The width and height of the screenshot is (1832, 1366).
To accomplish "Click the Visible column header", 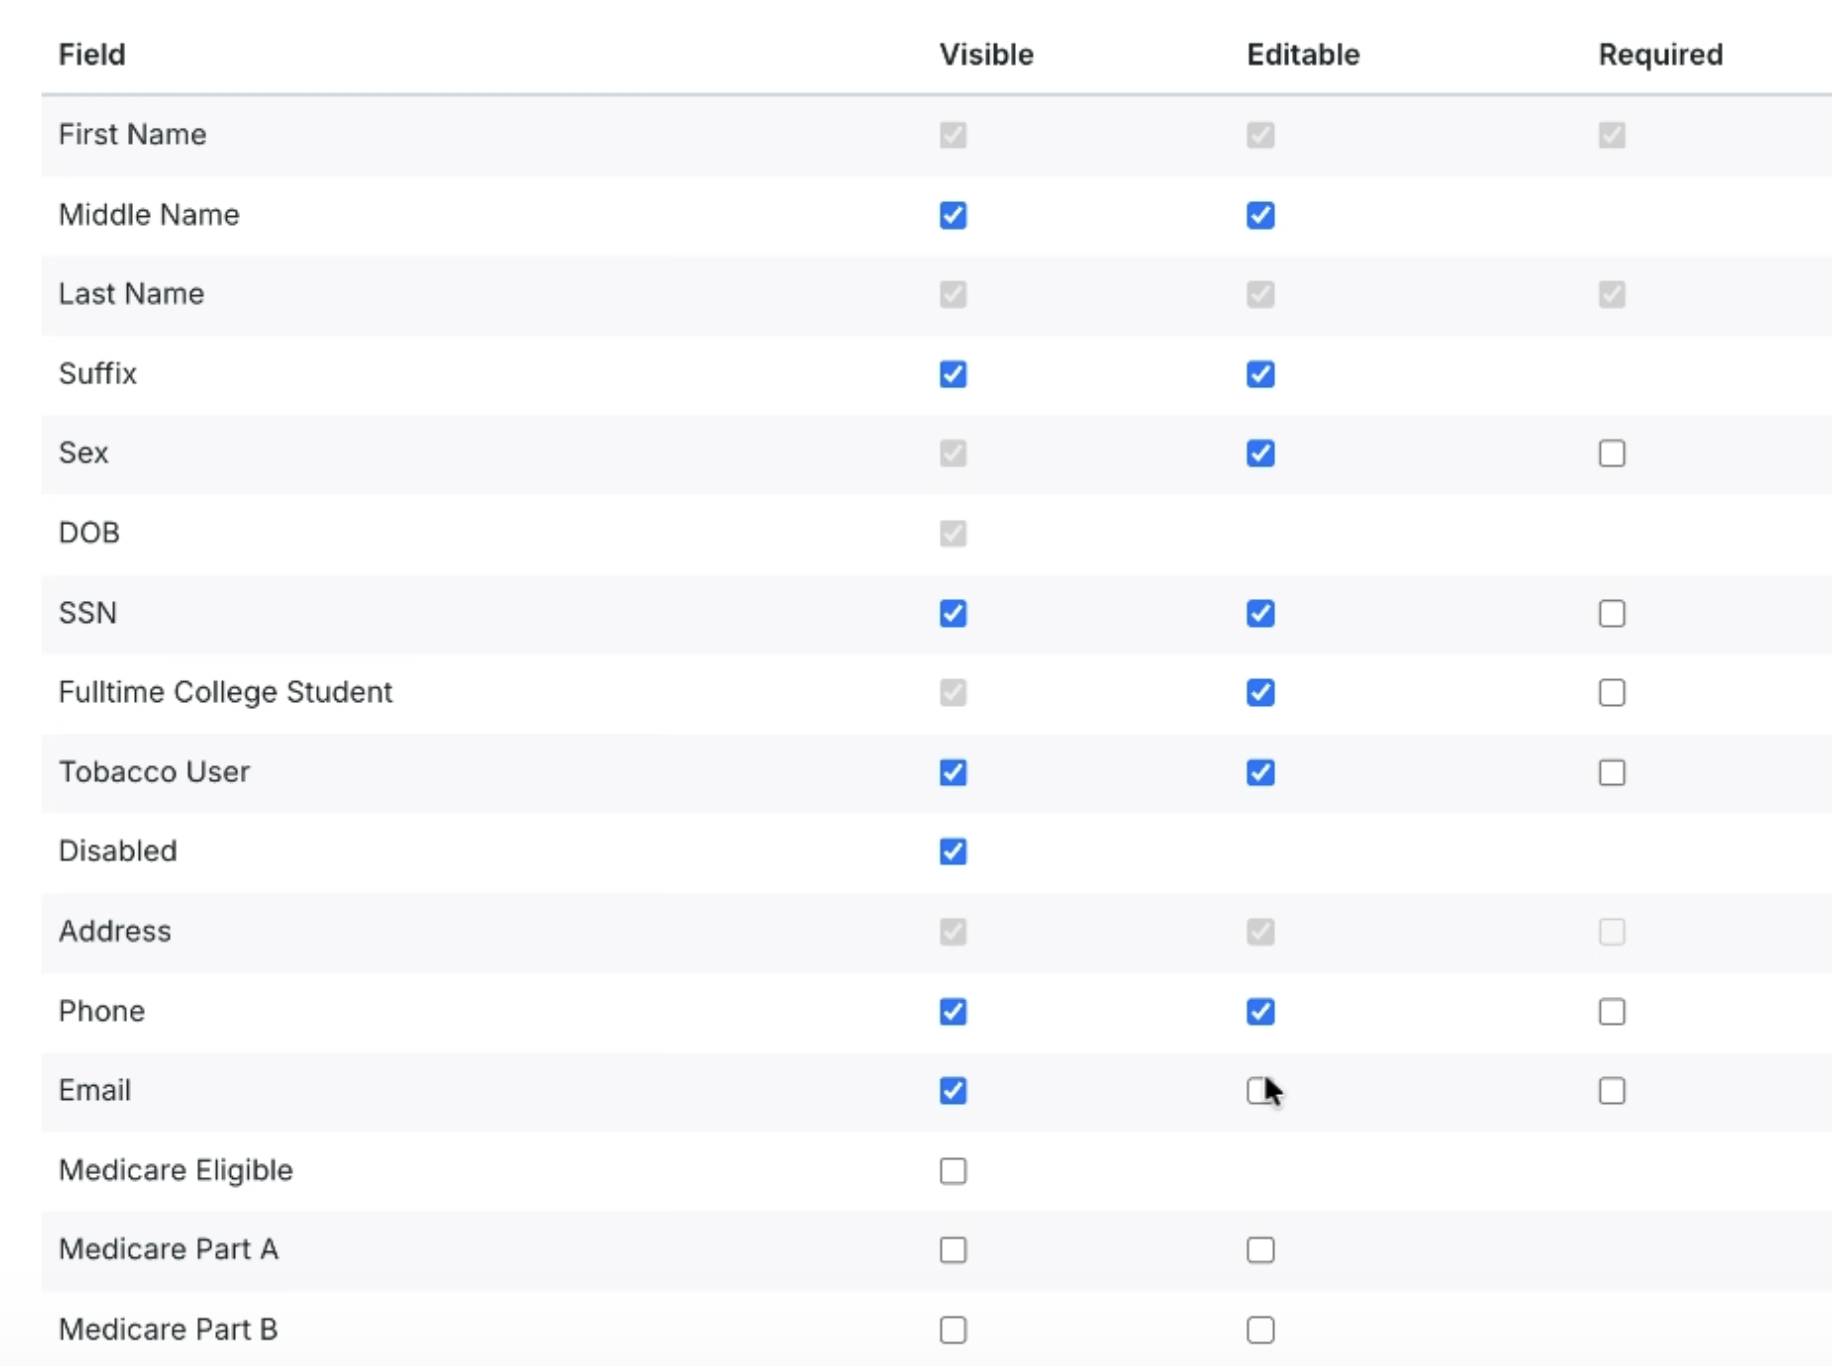I will tap(986, 54).
